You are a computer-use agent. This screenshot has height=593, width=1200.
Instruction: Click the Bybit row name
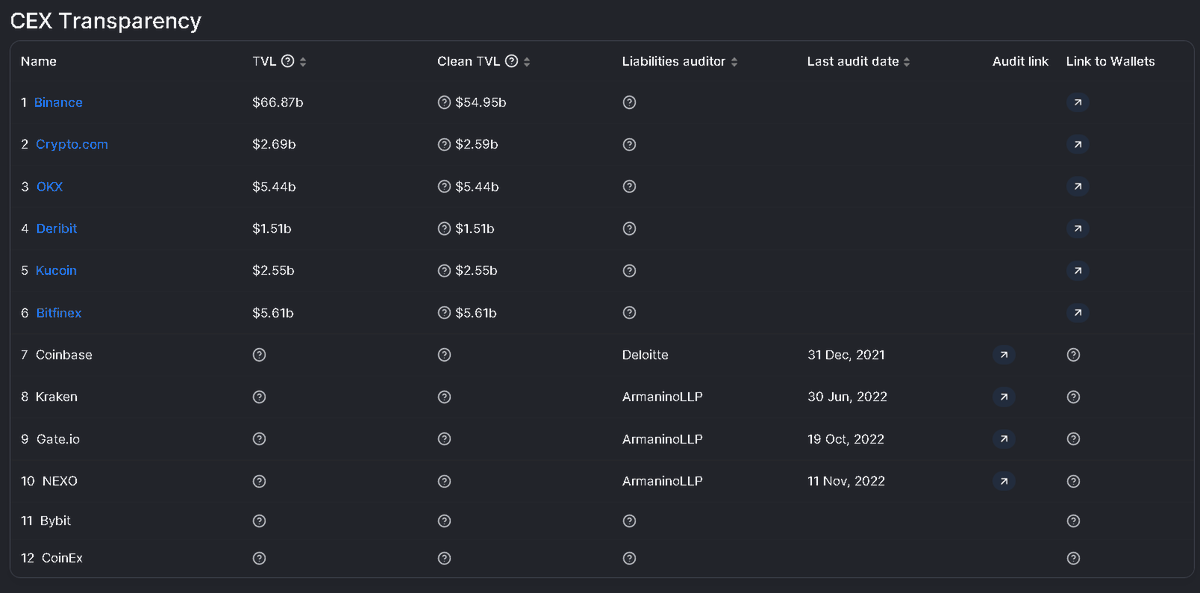pos(56,520)
